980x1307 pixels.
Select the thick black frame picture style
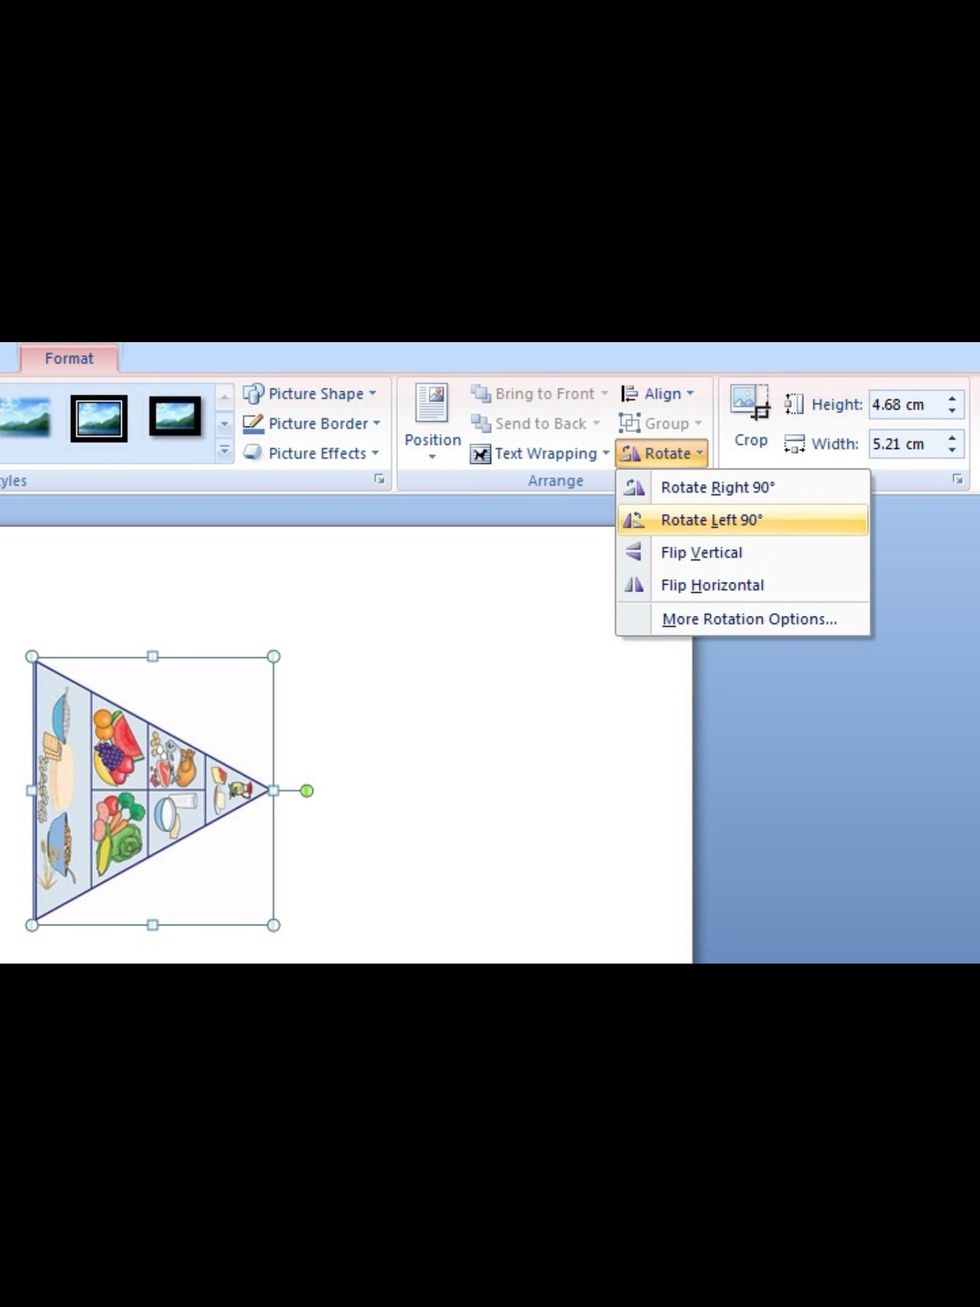(x=99, y=418)
